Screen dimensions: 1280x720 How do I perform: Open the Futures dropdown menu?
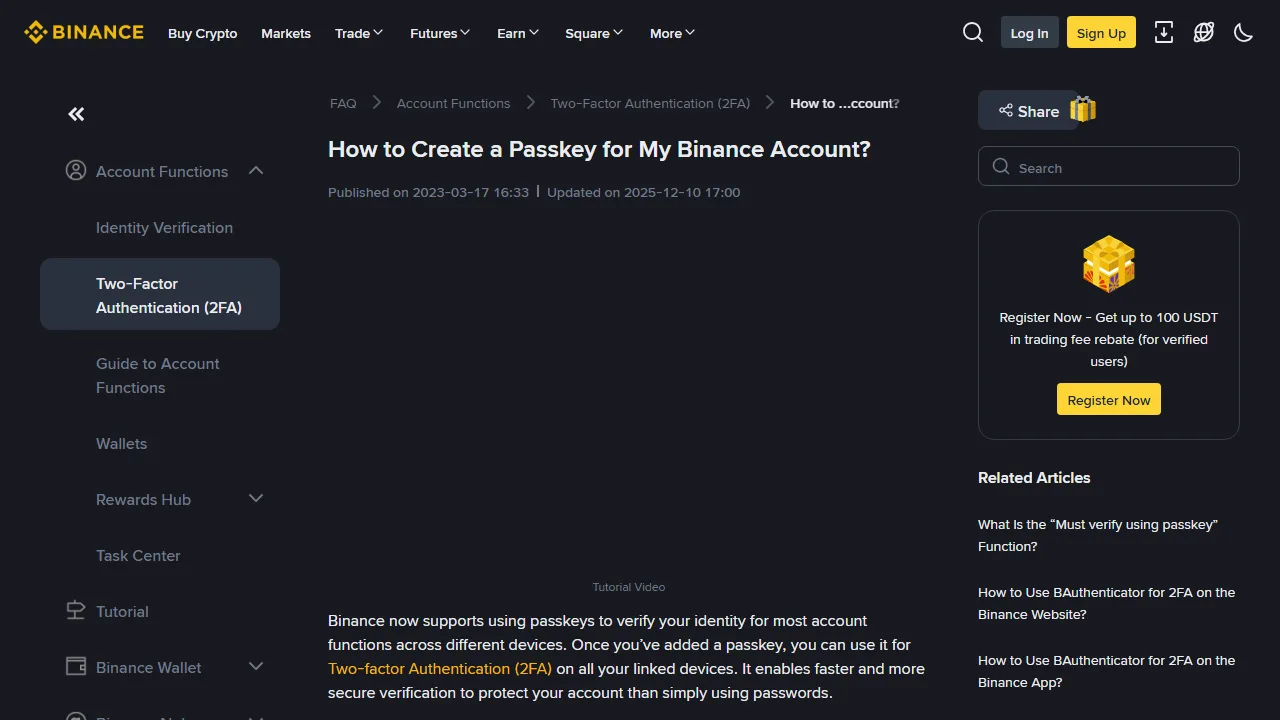click(440, 33)
